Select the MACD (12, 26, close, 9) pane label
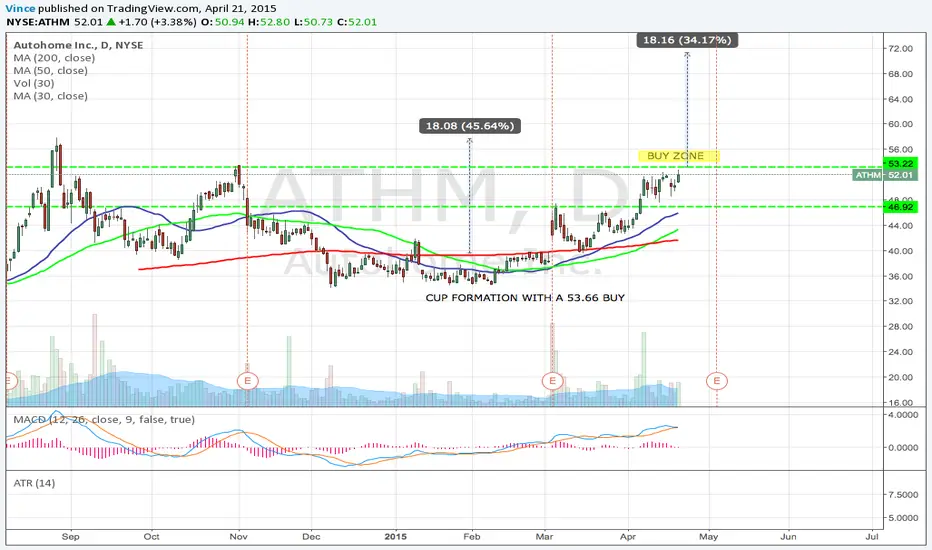 point(104,419)
